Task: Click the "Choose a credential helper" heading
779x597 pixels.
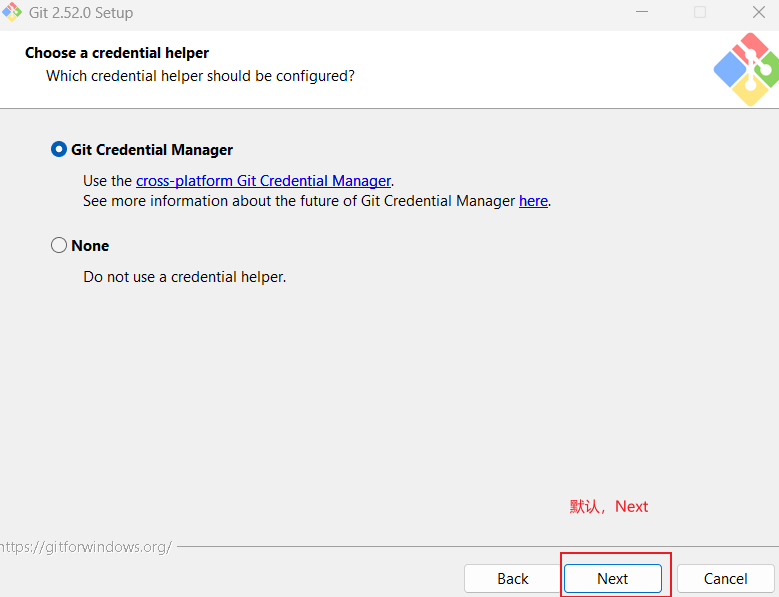Action: coord(117,53)
